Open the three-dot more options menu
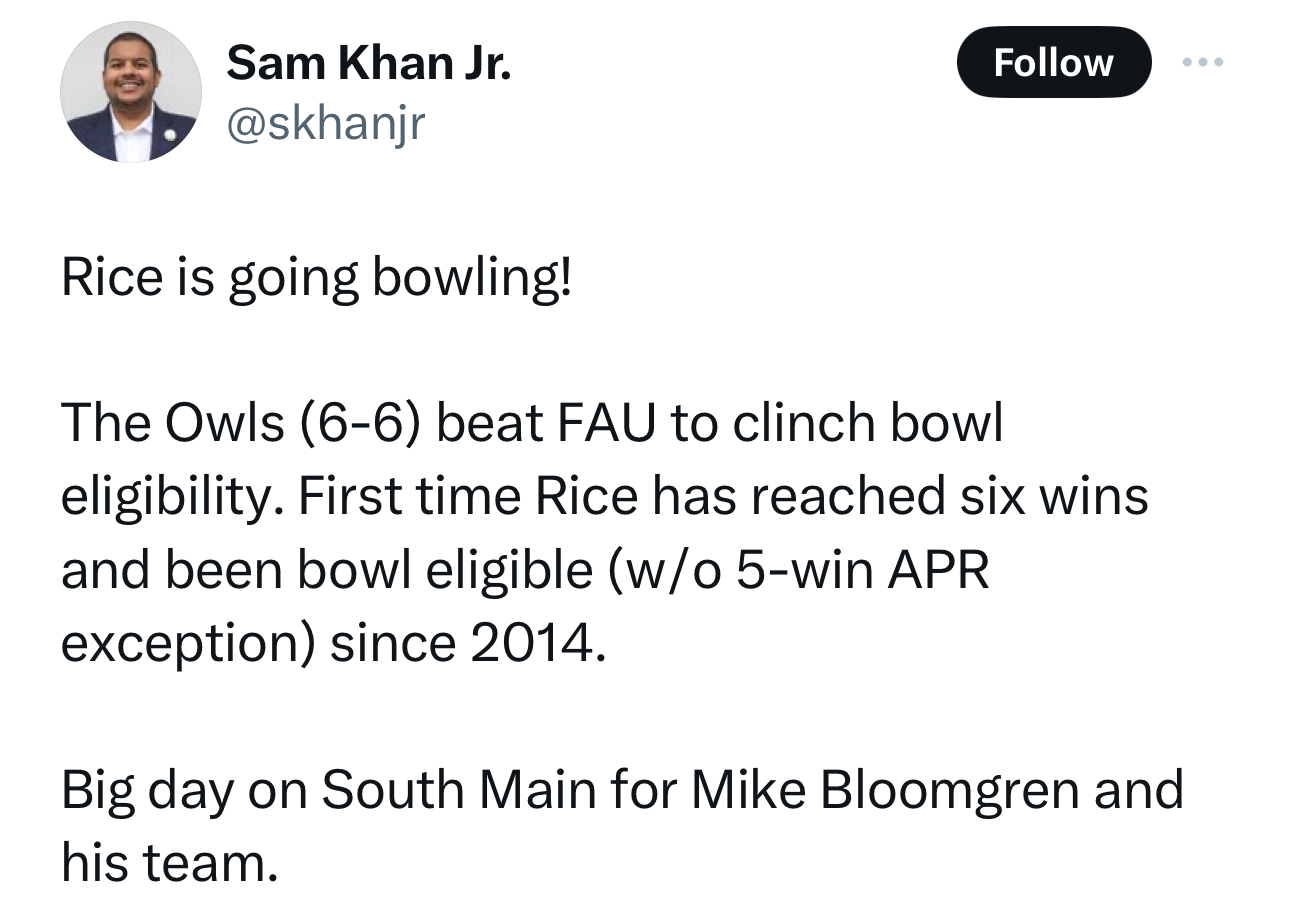This screenshot has width=1290, height=924. 1201,62
